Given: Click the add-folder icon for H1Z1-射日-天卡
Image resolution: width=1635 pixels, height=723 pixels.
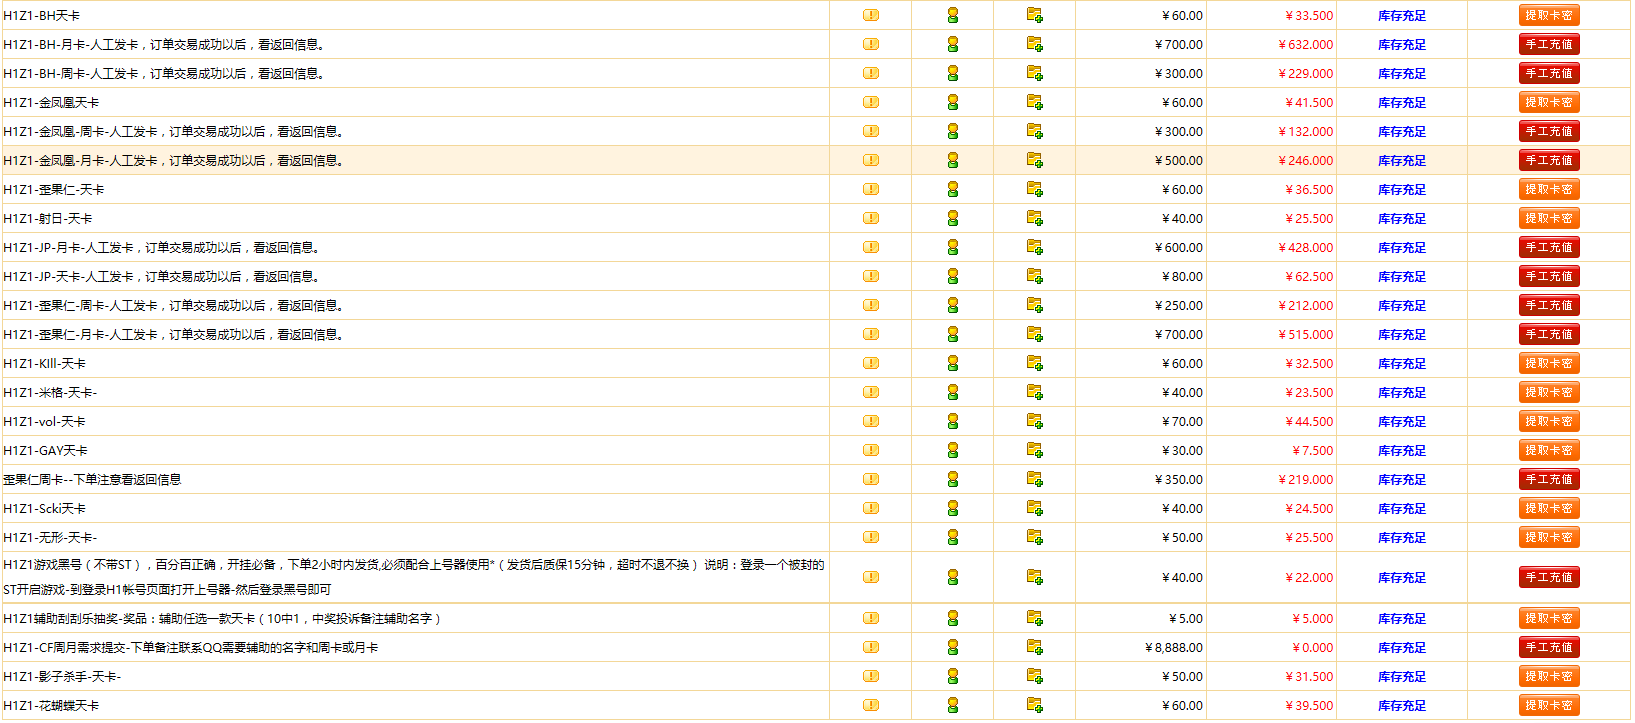Looking at the screenshot, I should [1035, 218].
